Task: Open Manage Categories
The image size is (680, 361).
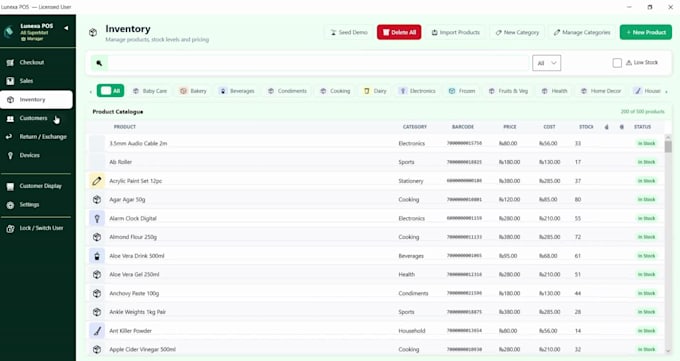Action: tap(582, 33)
